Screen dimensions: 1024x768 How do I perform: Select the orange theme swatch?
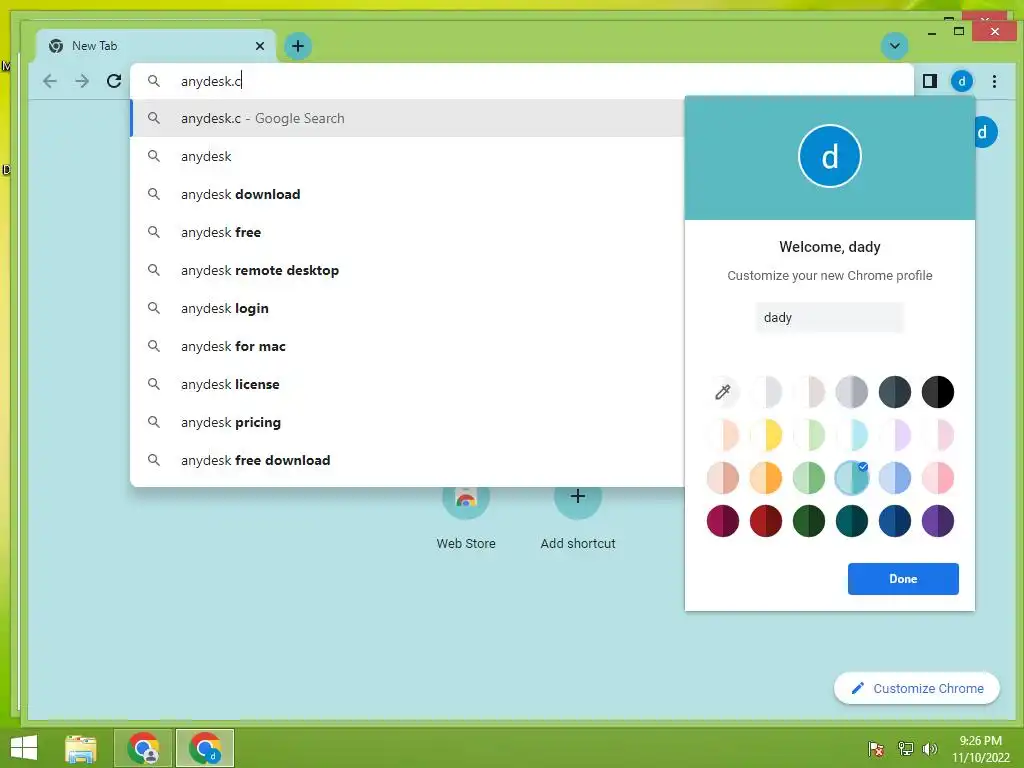[765, 478]
